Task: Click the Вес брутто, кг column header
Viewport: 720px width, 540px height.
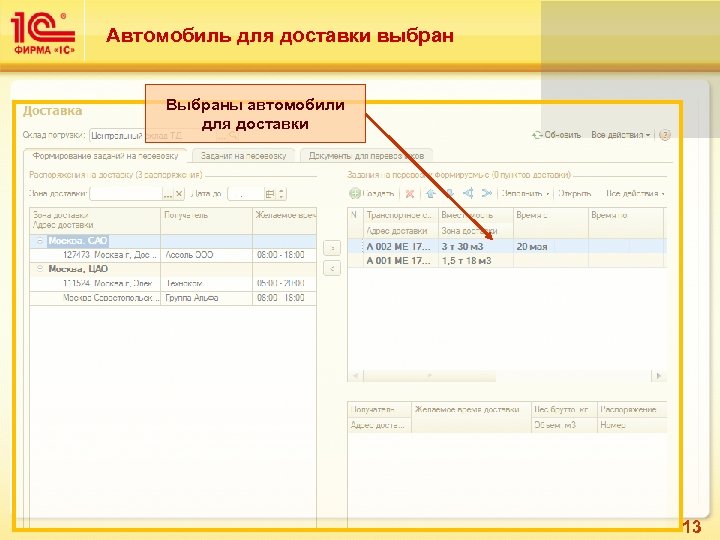Action: [564, 410]
